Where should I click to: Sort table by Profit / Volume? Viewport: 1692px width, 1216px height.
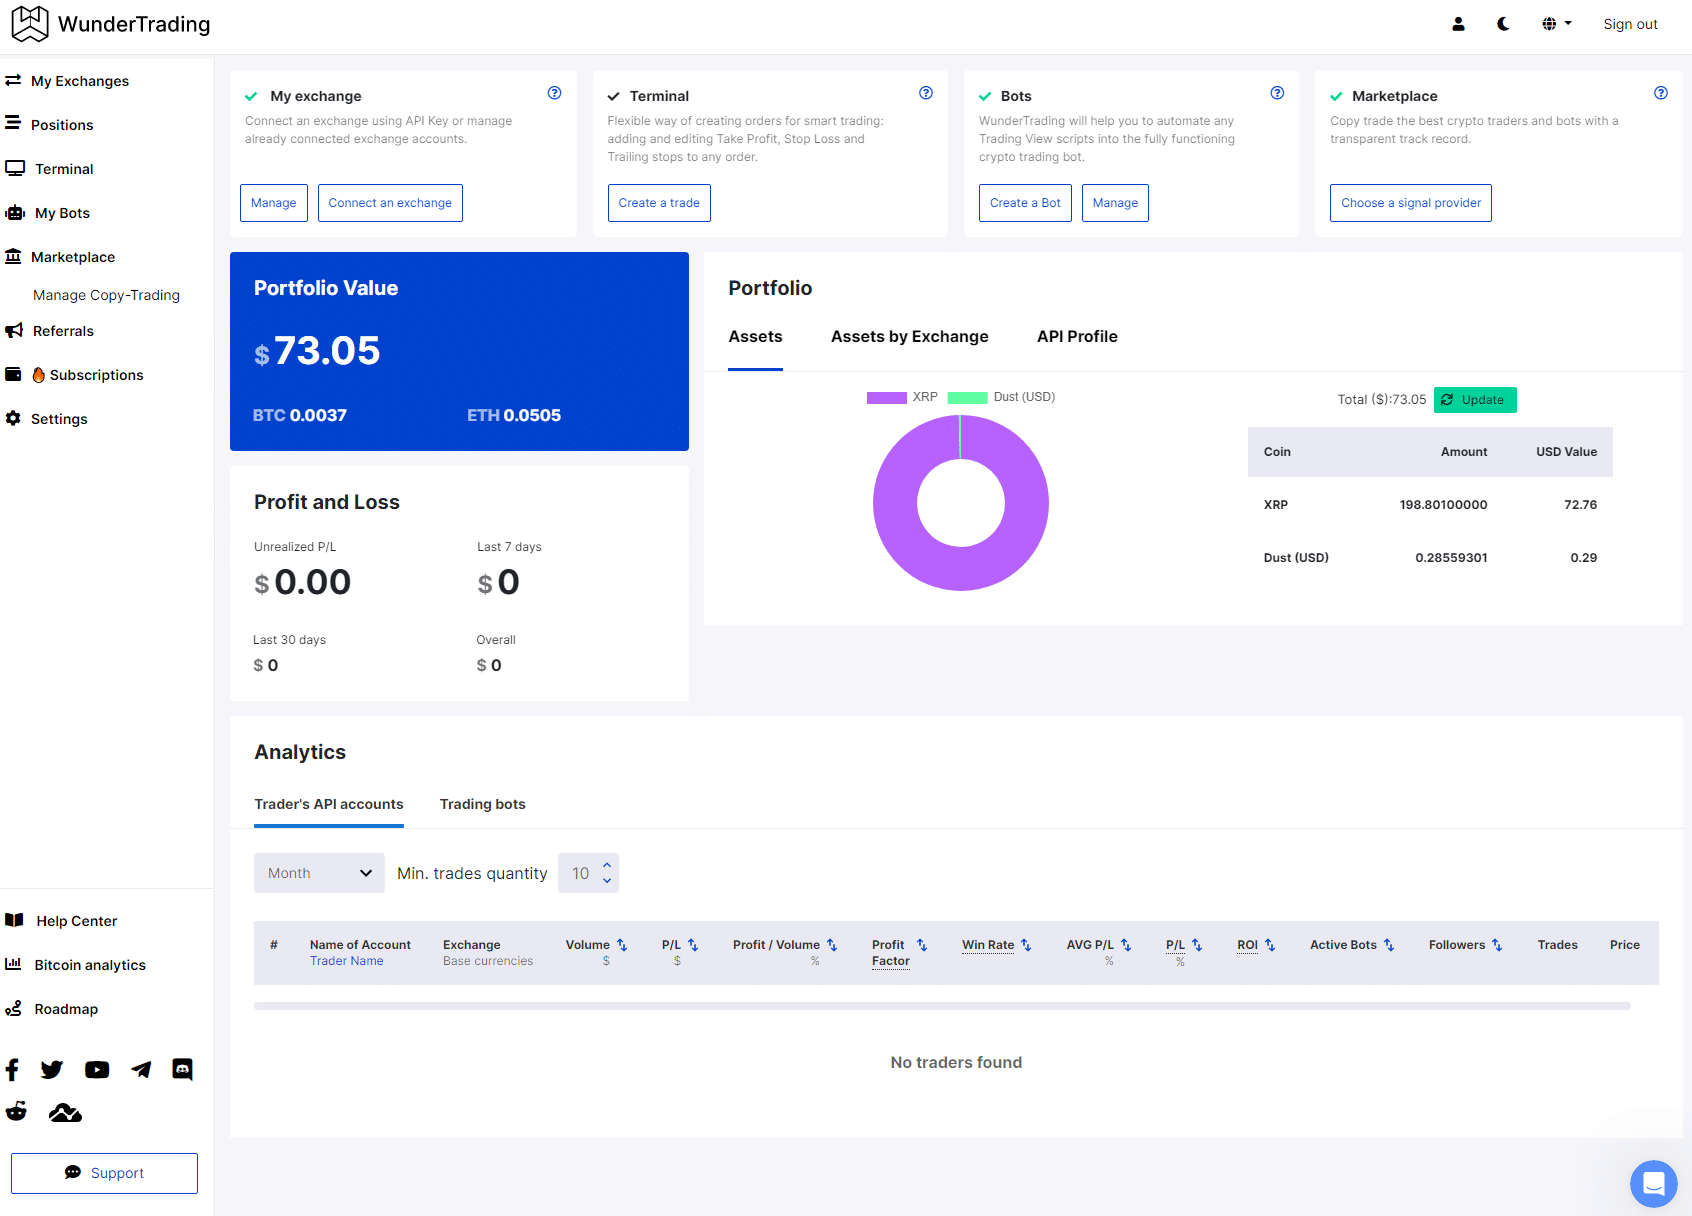pos(832,945)
